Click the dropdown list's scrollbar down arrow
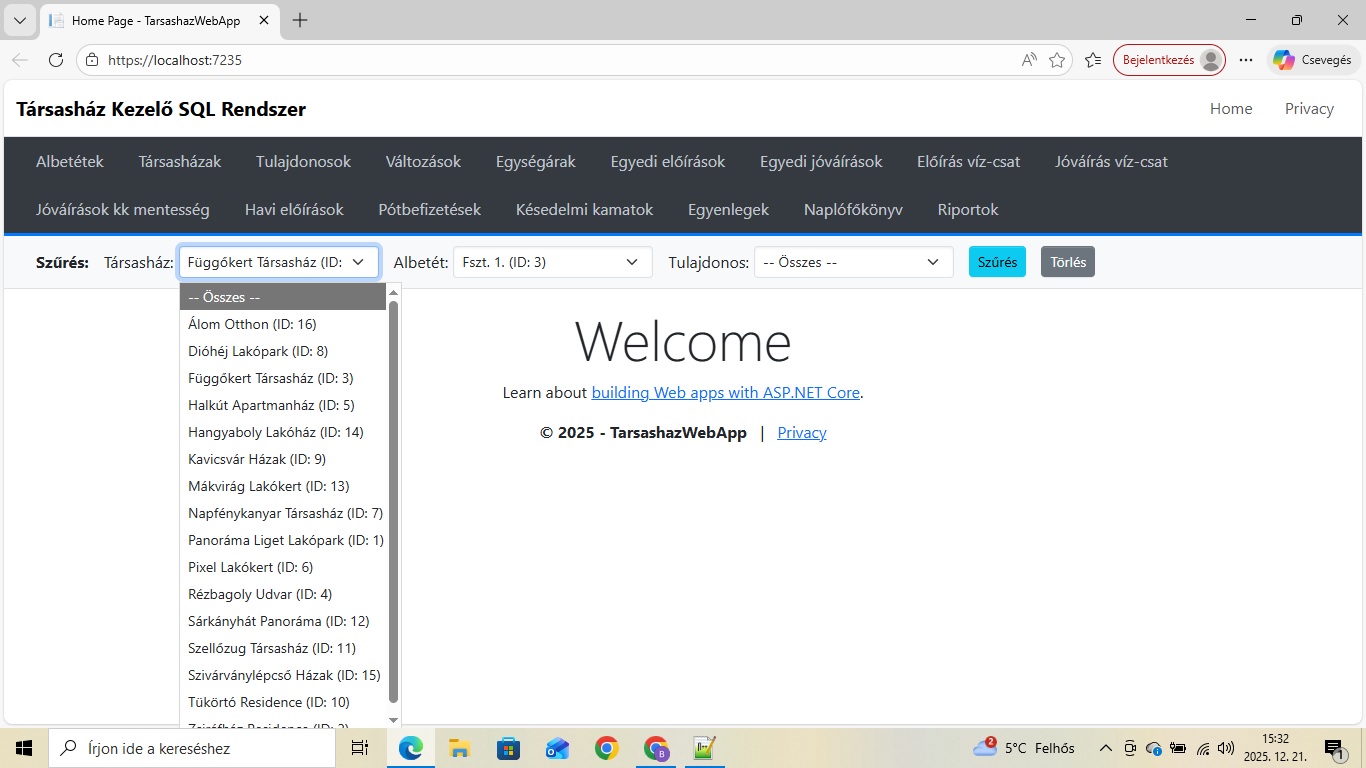Viewport: 1366px width, 768px height. (x=393, y=719)
